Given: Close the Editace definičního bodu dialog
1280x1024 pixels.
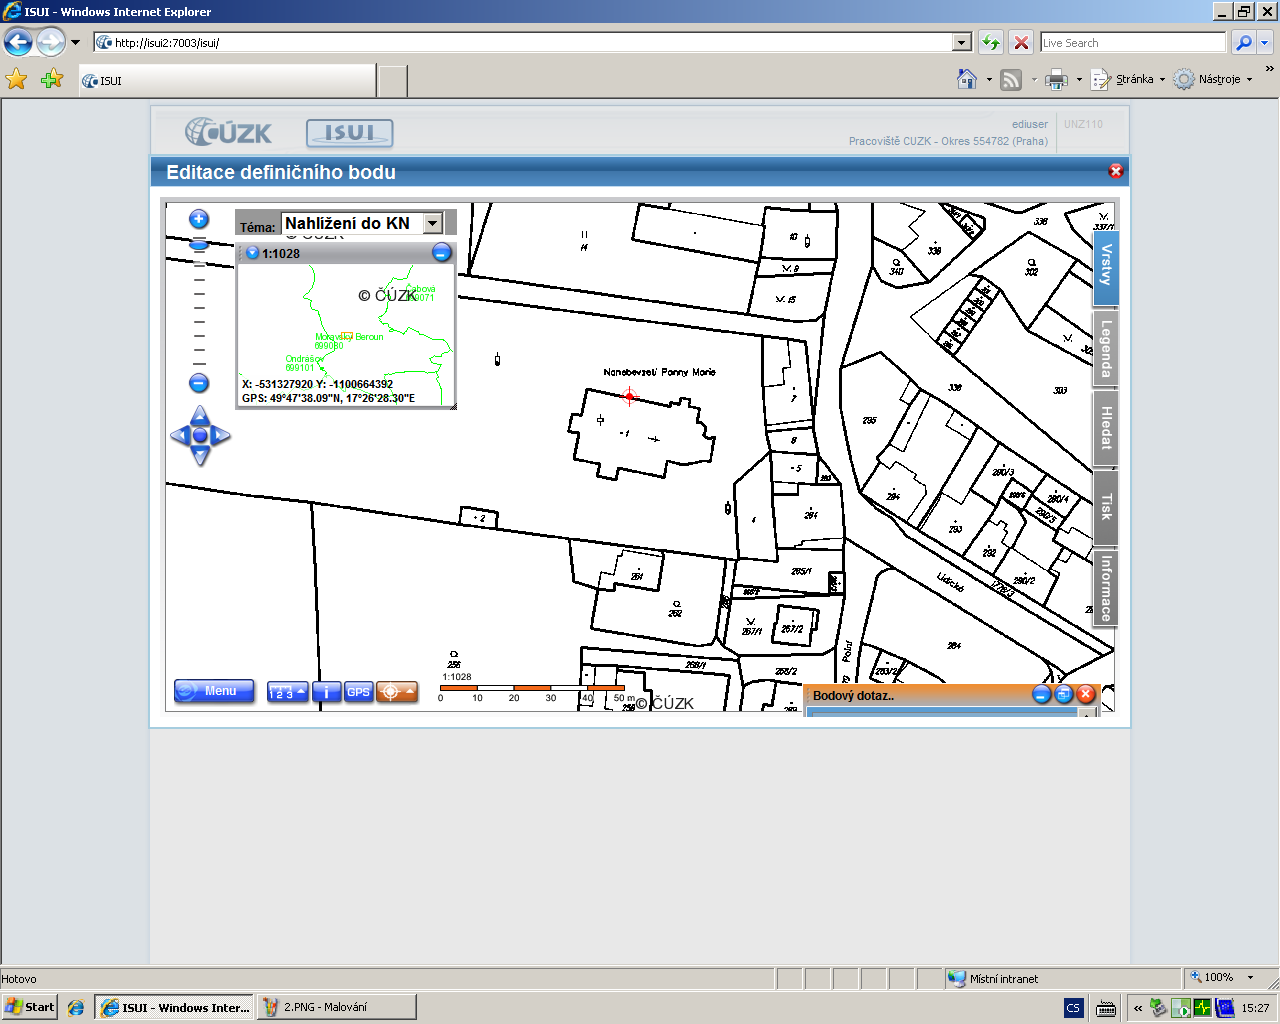Looking at the screenshot, I should click(x=1116, y=171).
